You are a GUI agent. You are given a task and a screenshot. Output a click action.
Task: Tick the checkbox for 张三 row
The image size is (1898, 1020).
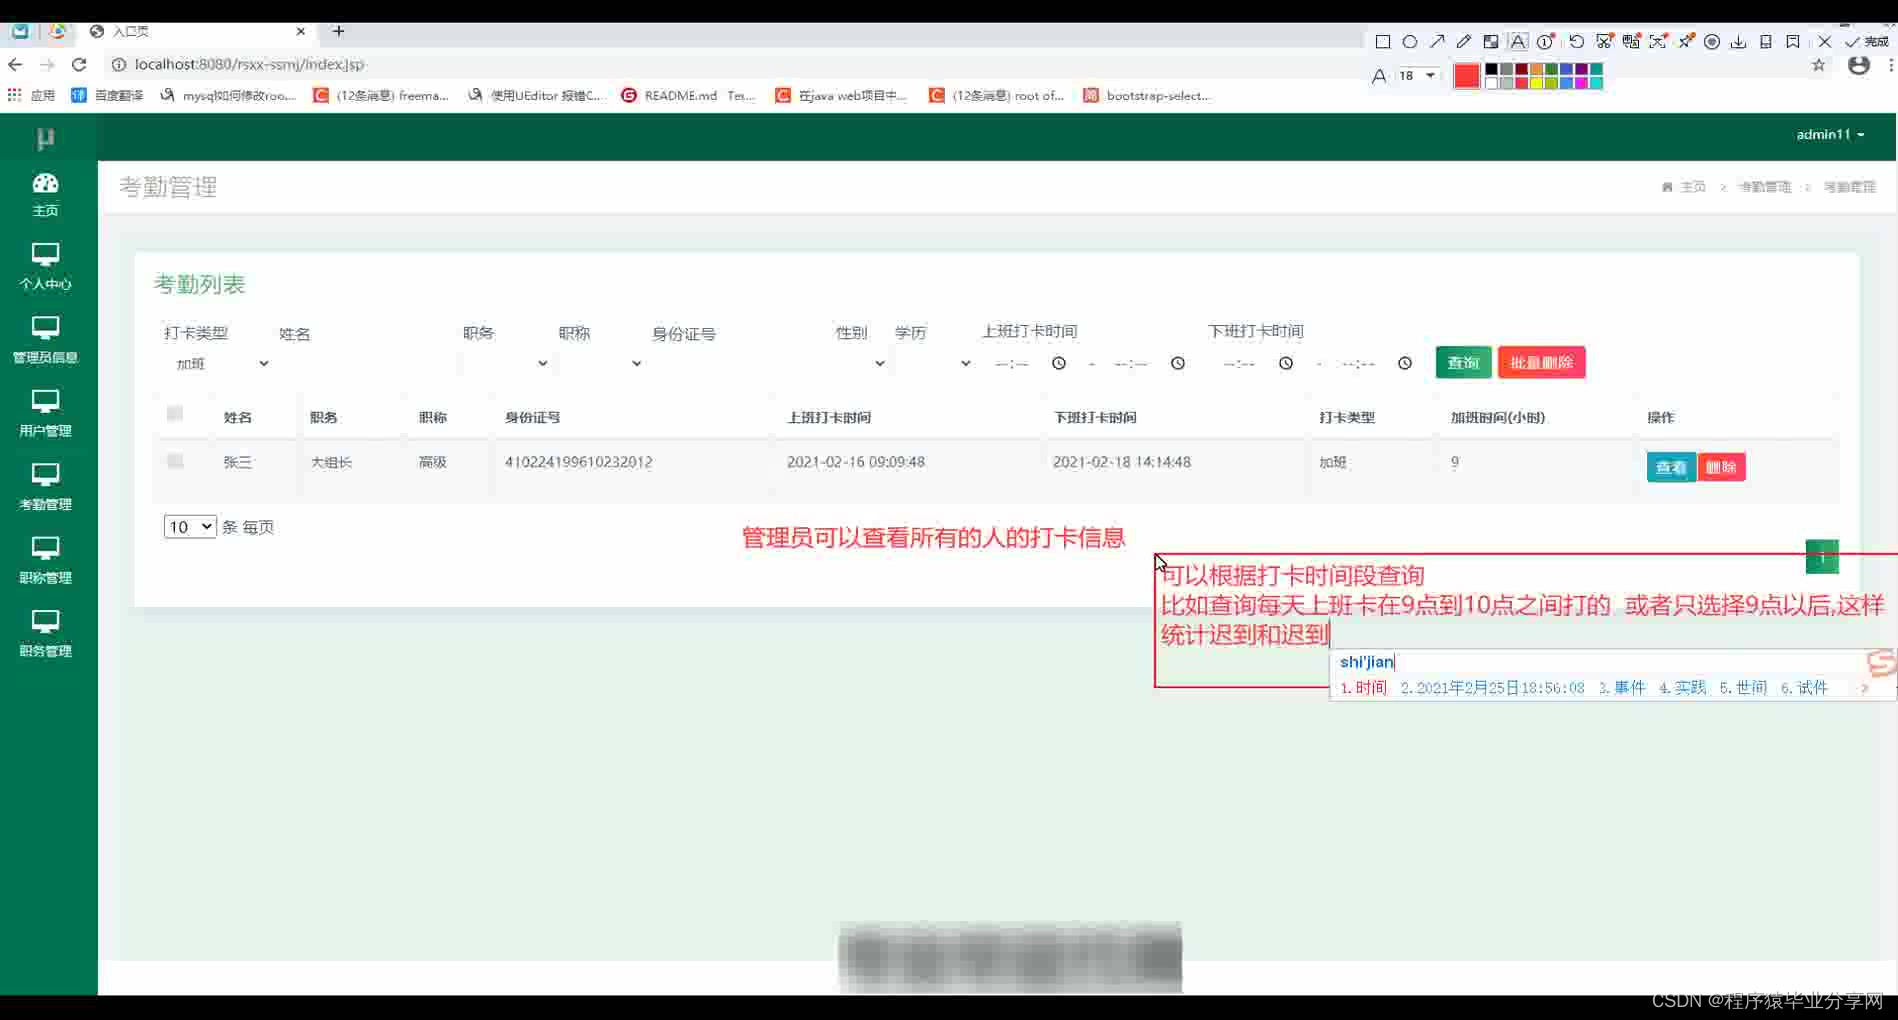pyautogui.click(x=175, y=461)
